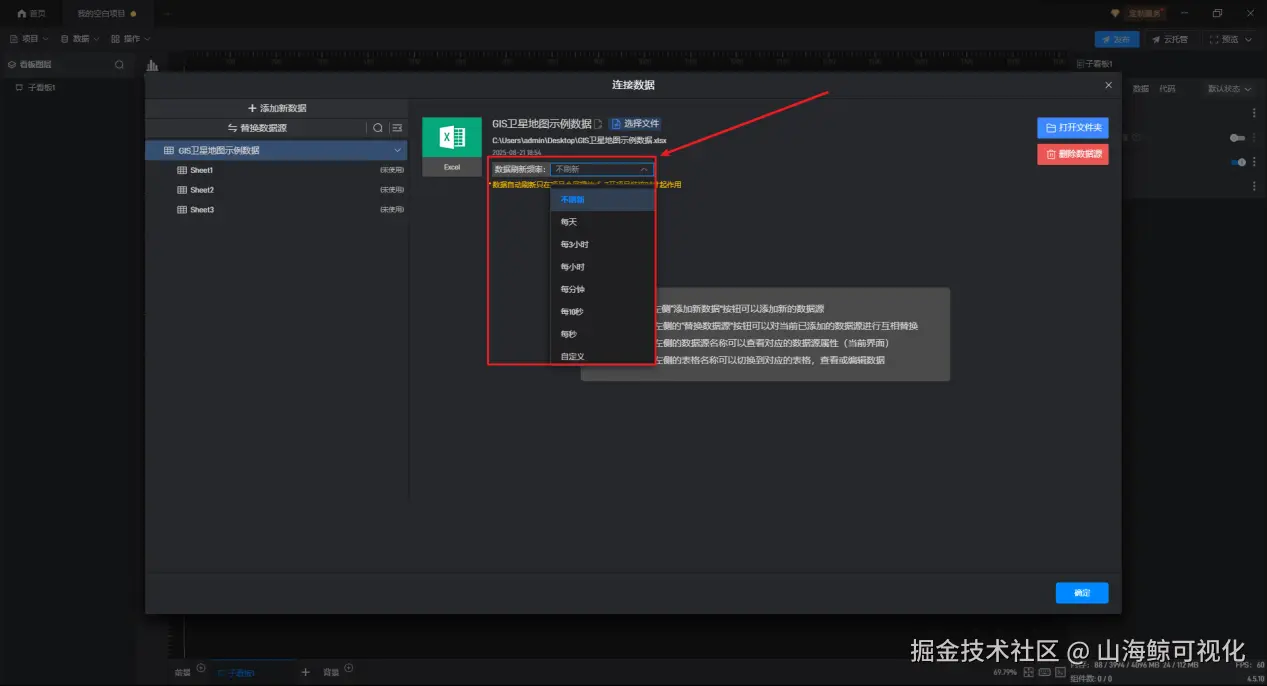Viewport: 1267px width, 686px height.
Task: Toggle the grey off switch in the right panel
Action: (1237, 138)
